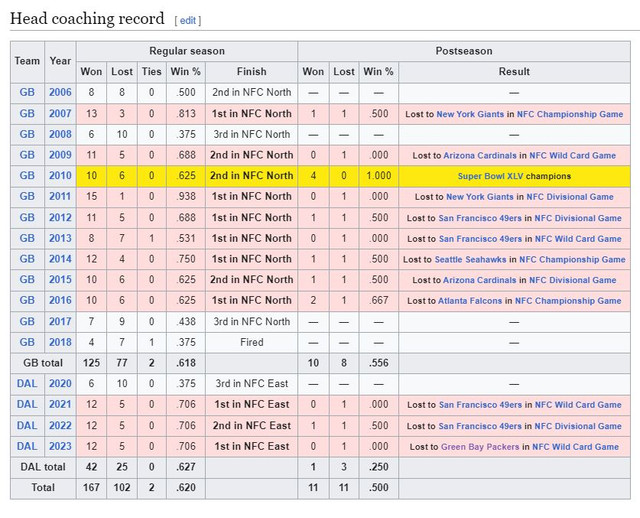Select the Postseason column header

pos(464,51)
